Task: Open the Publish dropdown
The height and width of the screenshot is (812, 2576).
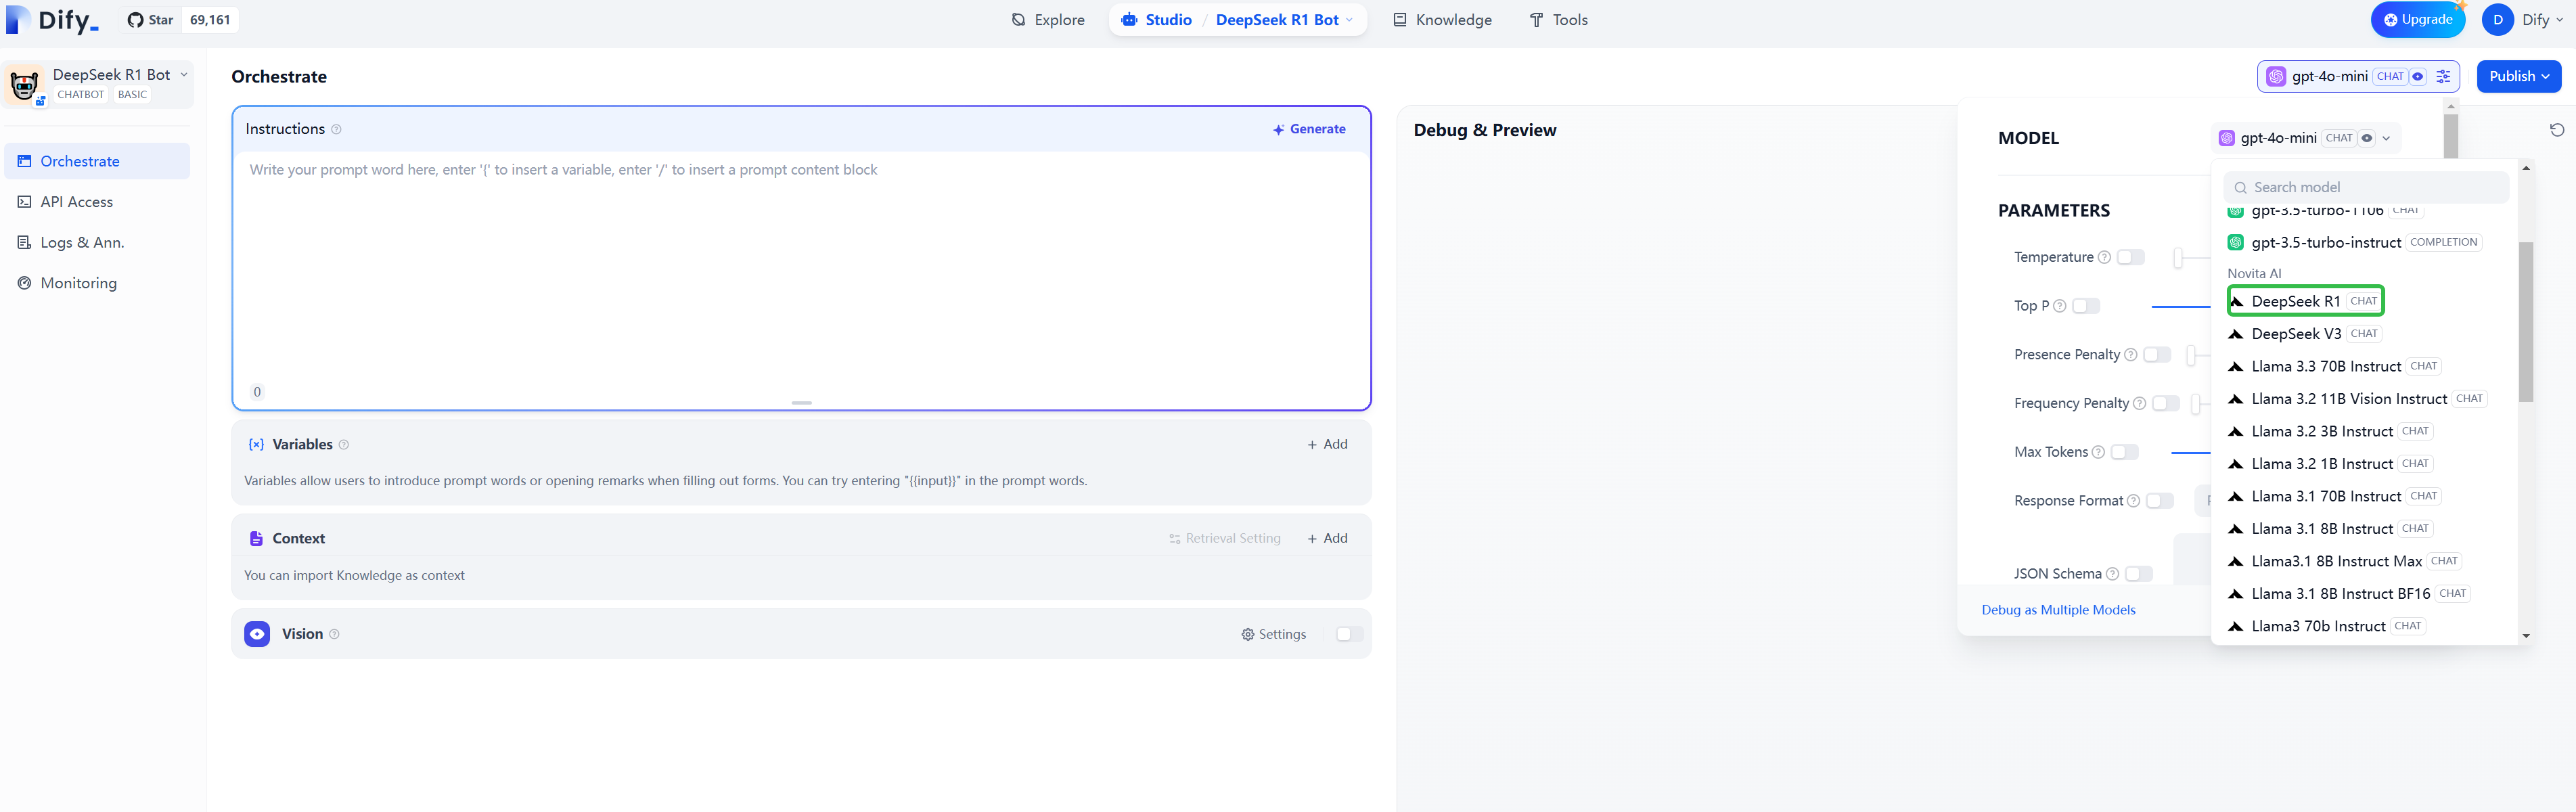Action: coord(2518,76)
